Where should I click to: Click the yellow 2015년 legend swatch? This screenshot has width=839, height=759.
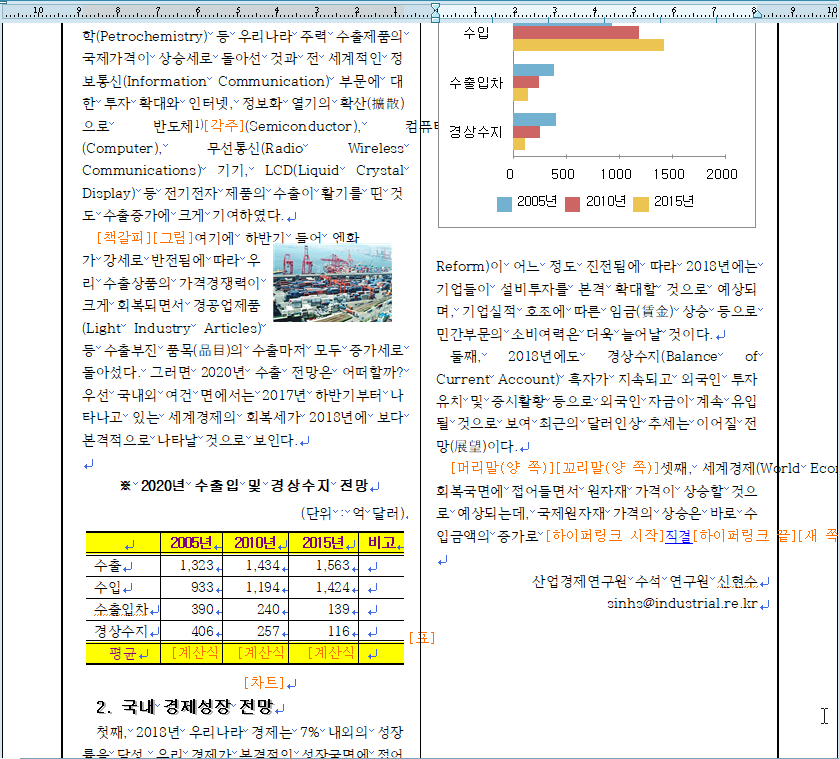pos(640,204)
